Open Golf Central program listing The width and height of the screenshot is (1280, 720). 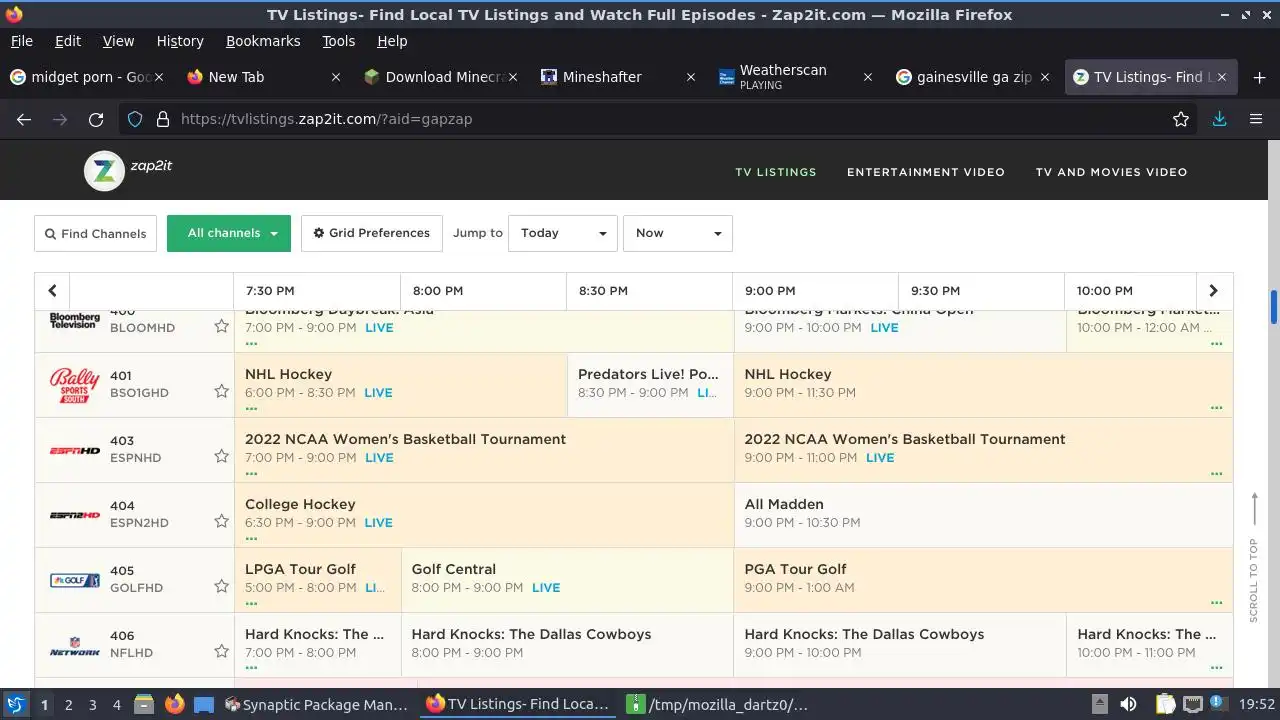point(567,580)
